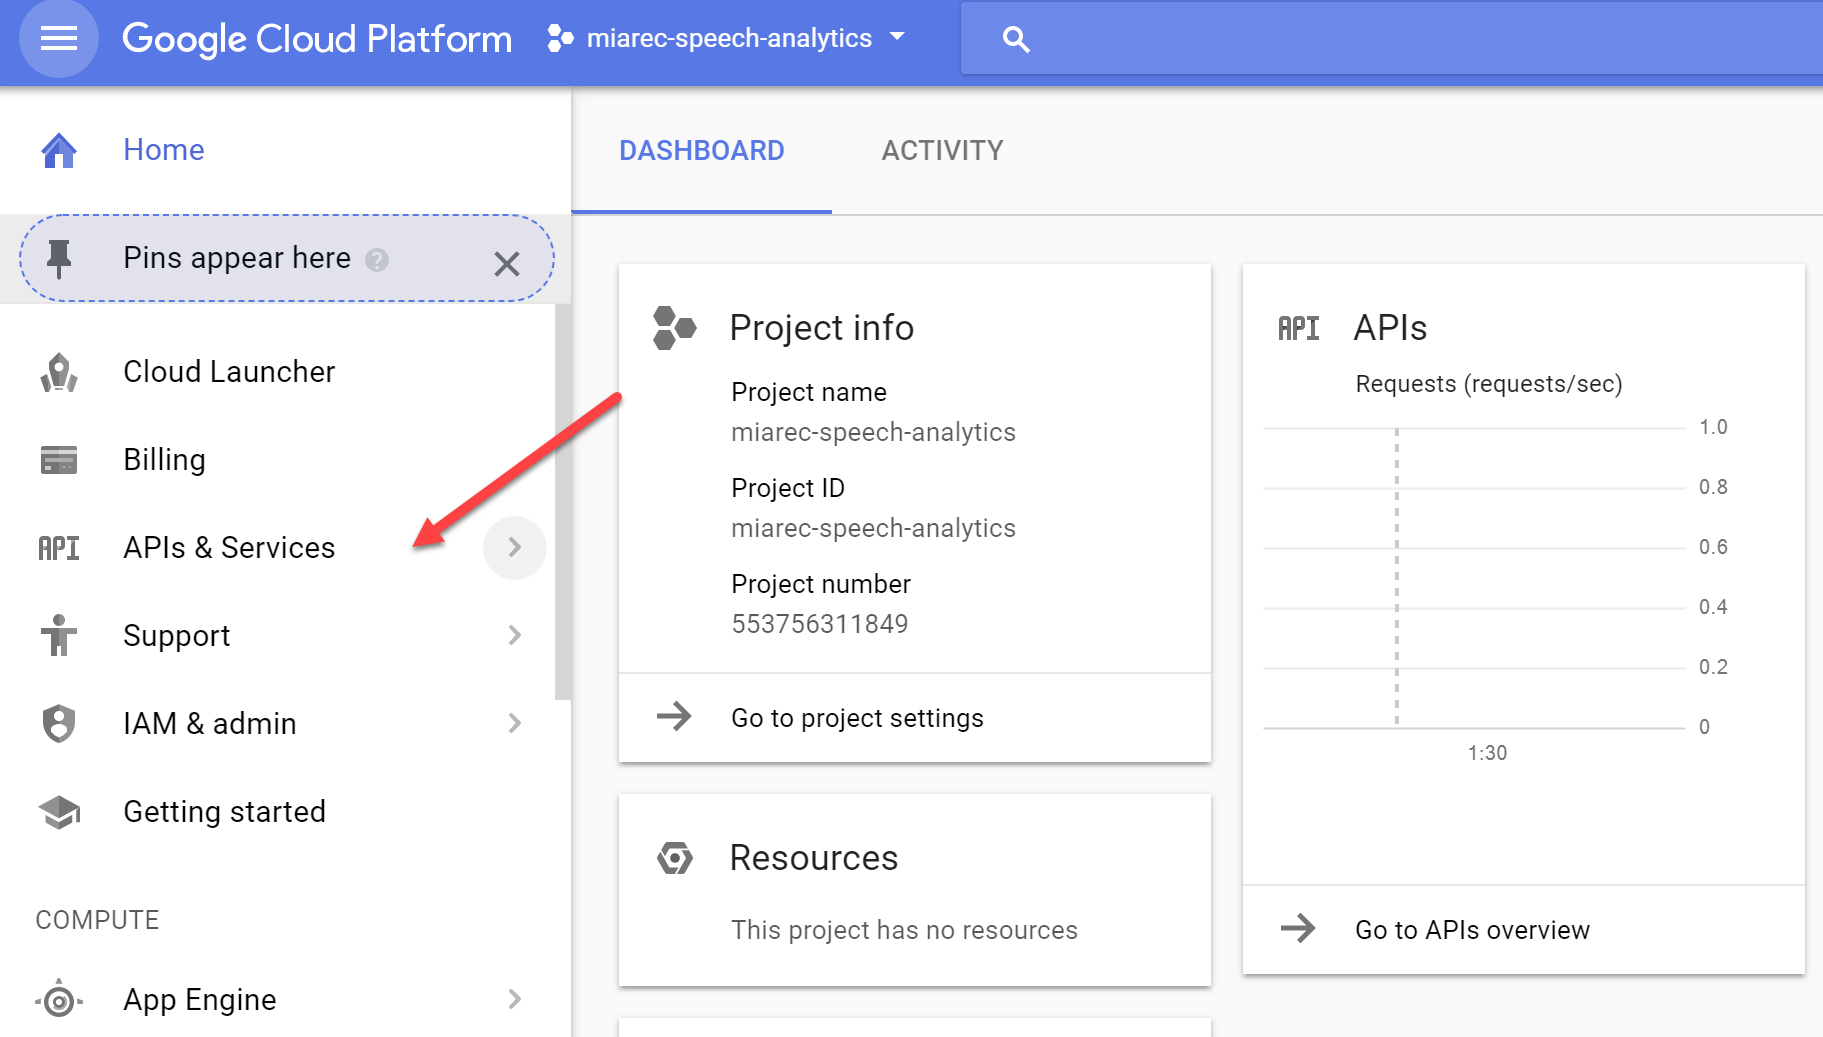The height and width of the screenshot is (1037, 1823).
Task: Click the project number 553756311849
Action: click(x=819, y=624)
